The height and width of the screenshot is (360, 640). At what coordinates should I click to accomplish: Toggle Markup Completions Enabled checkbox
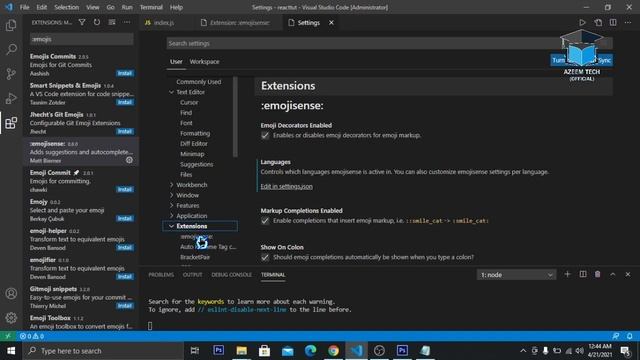pyautogui.click(x=265, y=220)
